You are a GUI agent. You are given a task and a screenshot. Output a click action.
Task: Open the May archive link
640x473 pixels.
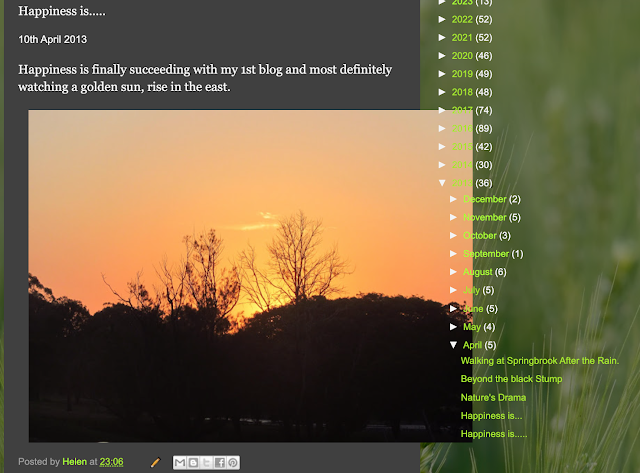pos(472,327)
